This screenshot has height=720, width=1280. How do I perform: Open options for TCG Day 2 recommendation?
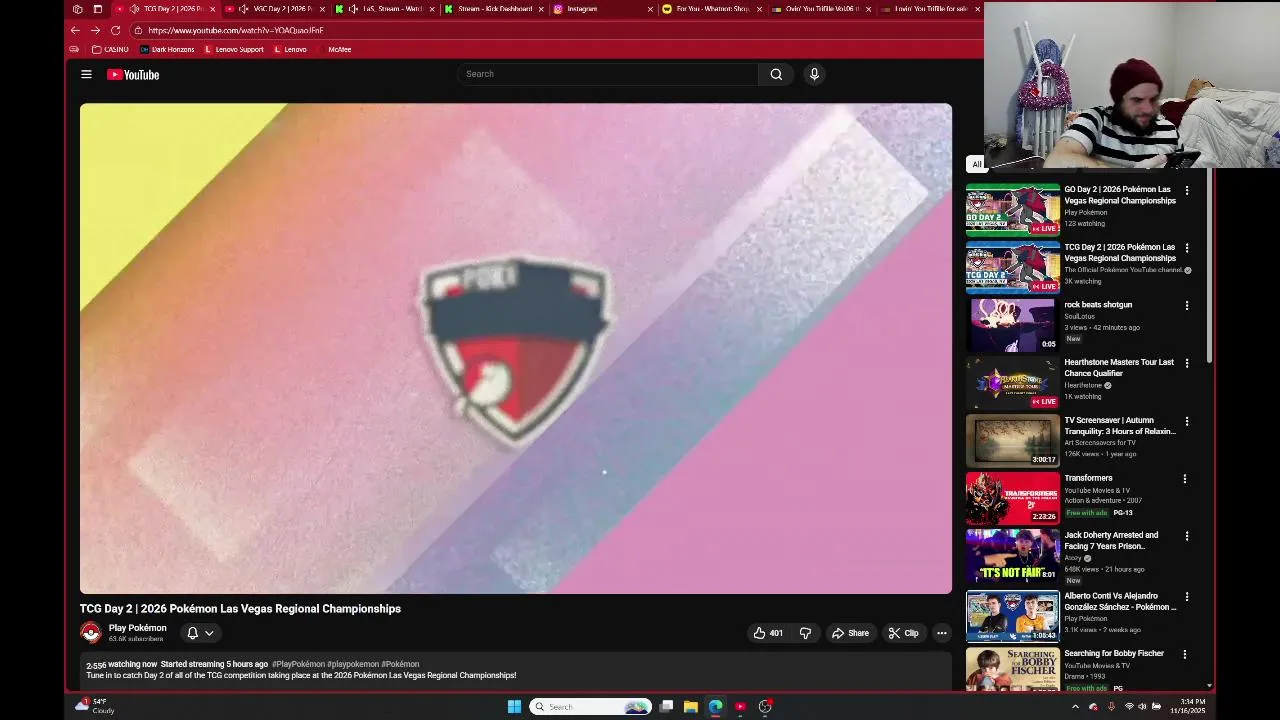1187,248
